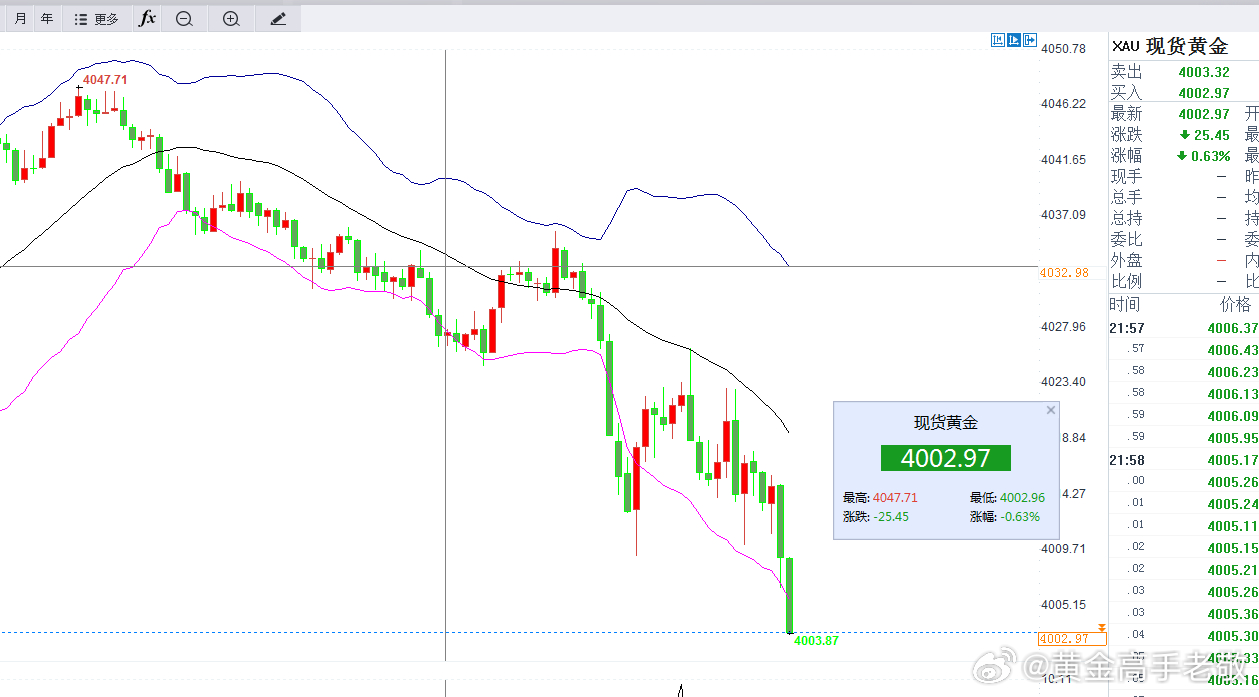Click the 最高 4047.71 value in popup
Viewport: 1259px width, 697px height.
895,497
